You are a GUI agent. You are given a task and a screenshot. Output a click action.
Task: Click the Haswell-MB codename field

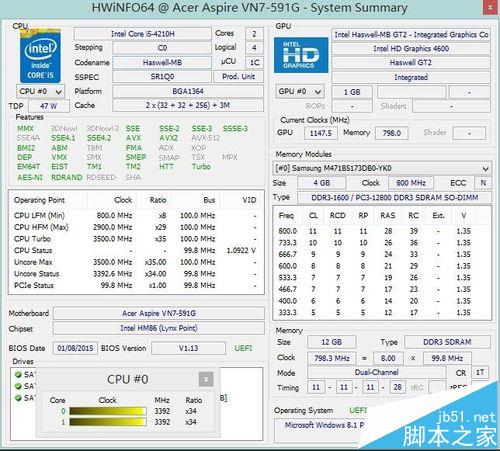click(162, 62)
